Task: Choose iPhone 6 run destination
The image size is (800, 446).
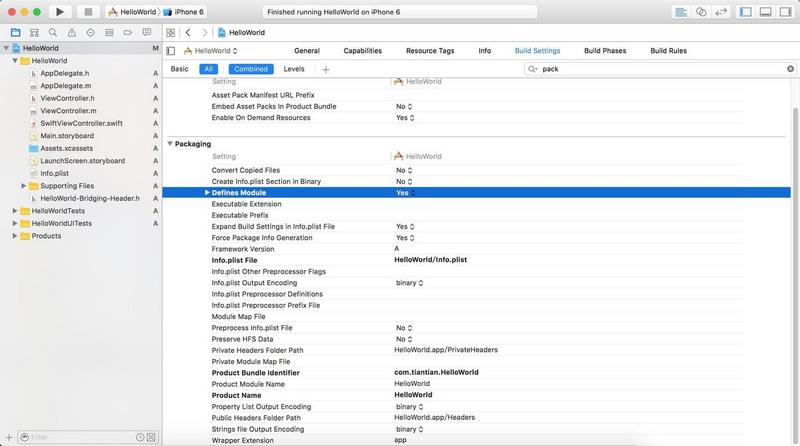Action: [184, 12]
